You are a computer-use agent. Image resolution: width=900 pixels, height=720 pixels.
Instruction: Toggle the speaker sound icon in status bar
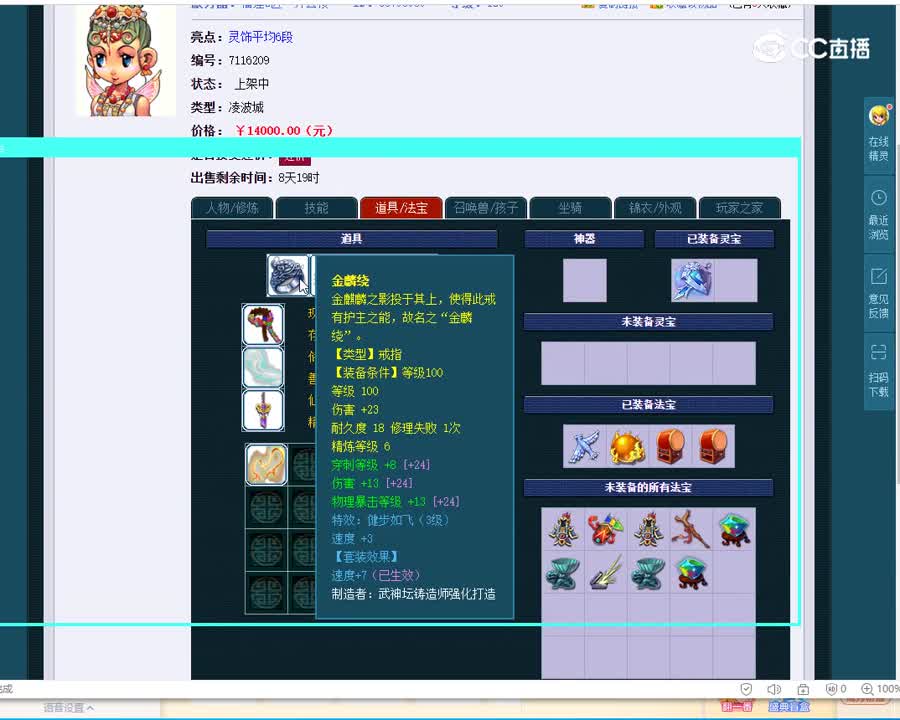774,689
